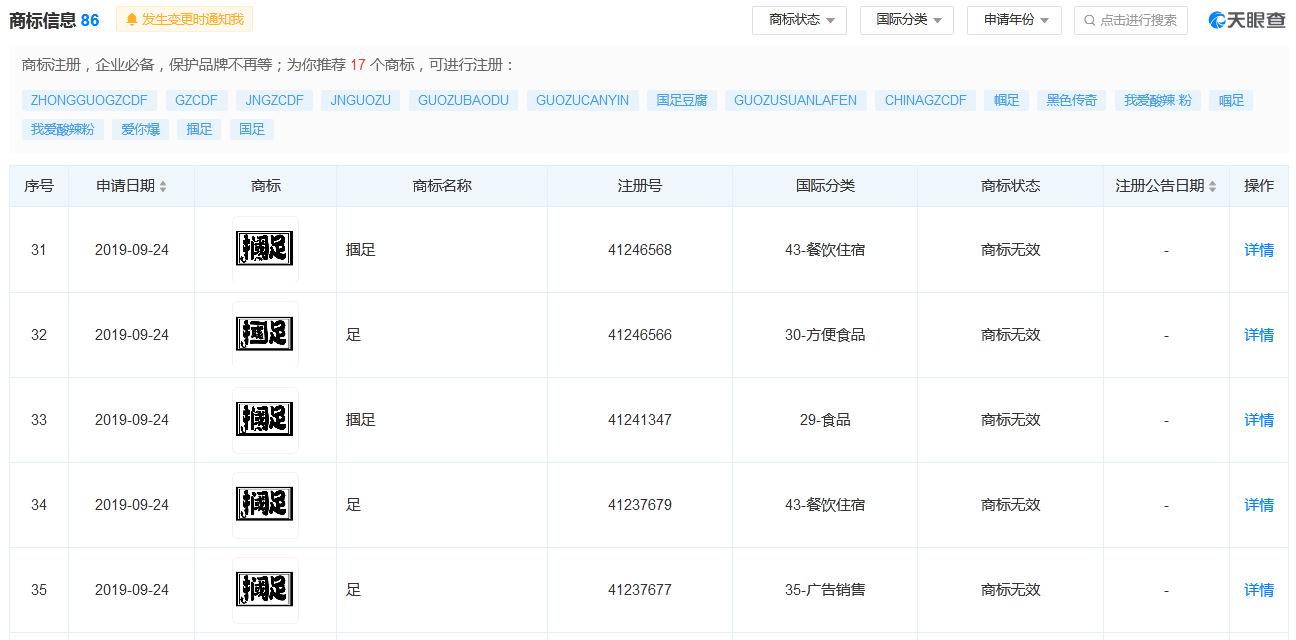Click the 黑色传奇 trademark tag
Viewport: 1296px width, 640px height.
pyautogui.click(x=1070, y=100)
